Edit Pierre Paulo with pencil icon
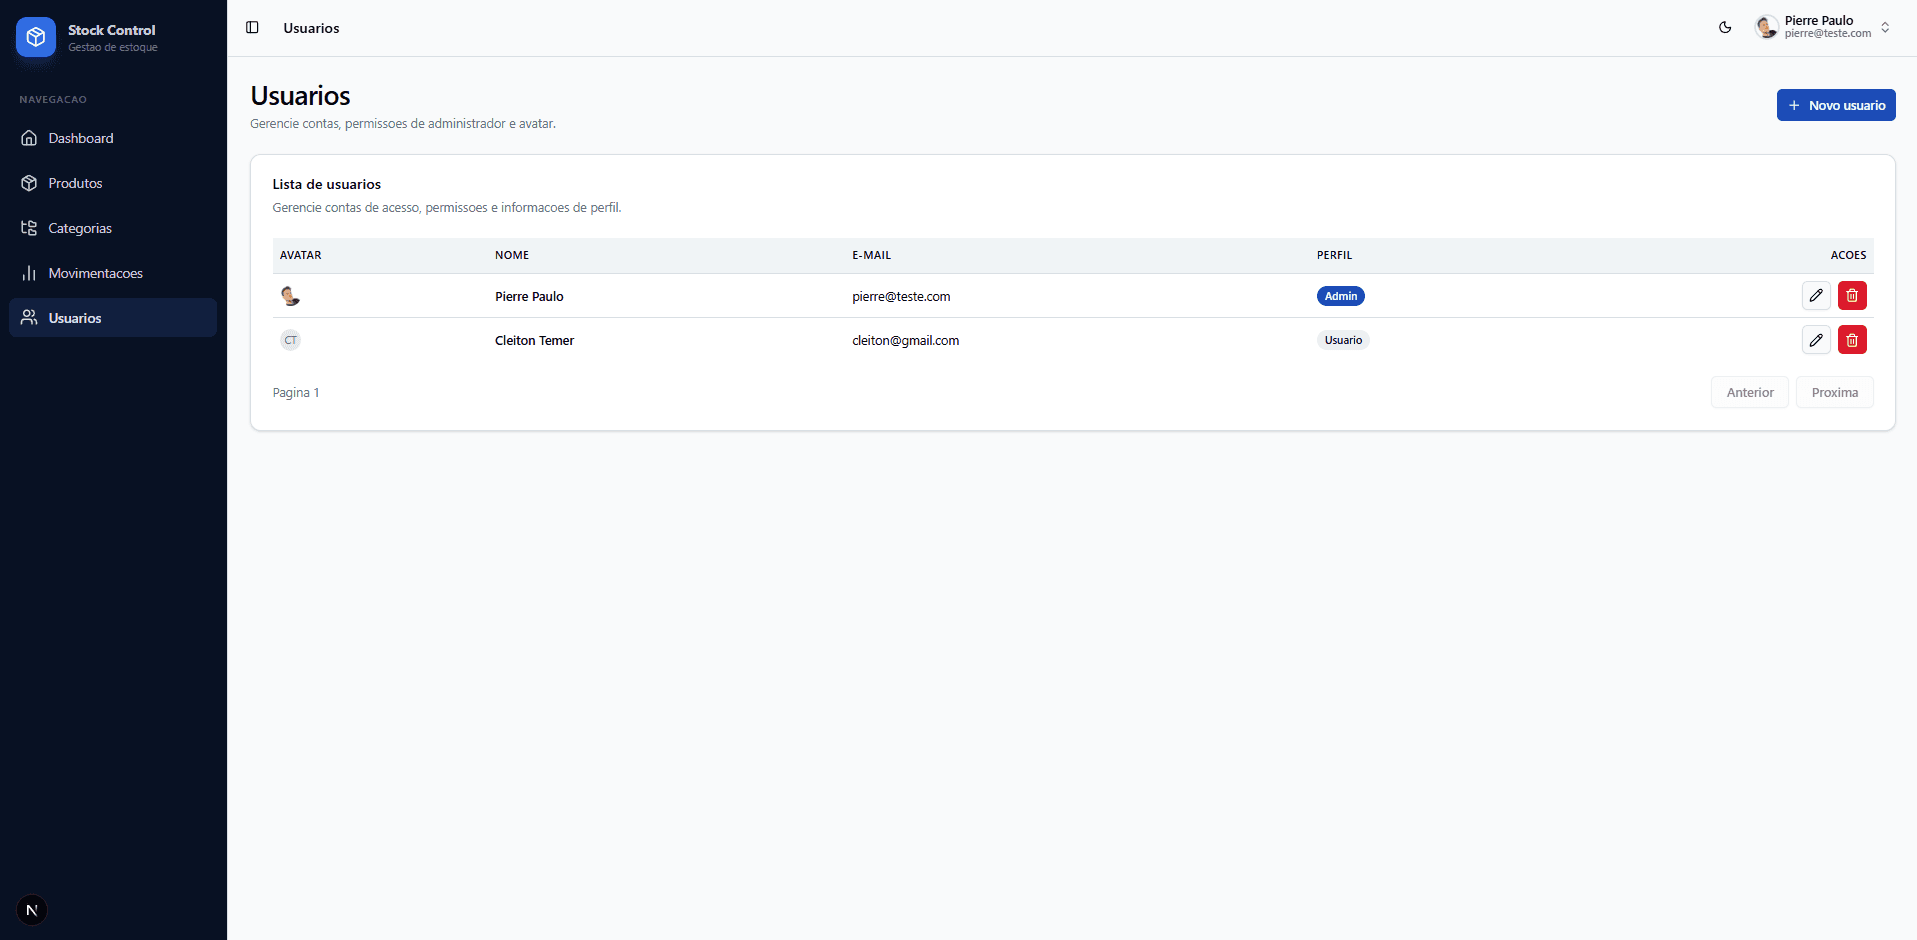The width and height of the screenshot is (1917, 940). click(1816, 296)
